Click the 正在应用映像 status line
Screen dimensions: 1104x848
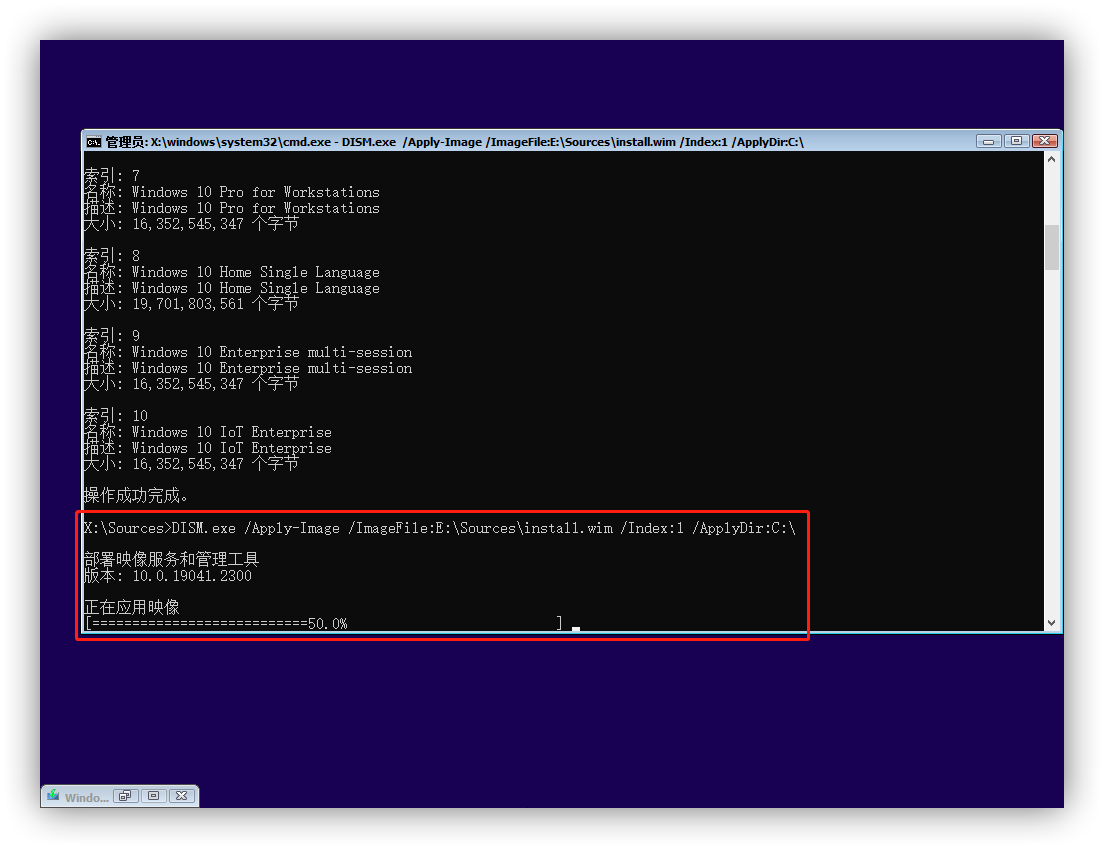tap(132, 607)
